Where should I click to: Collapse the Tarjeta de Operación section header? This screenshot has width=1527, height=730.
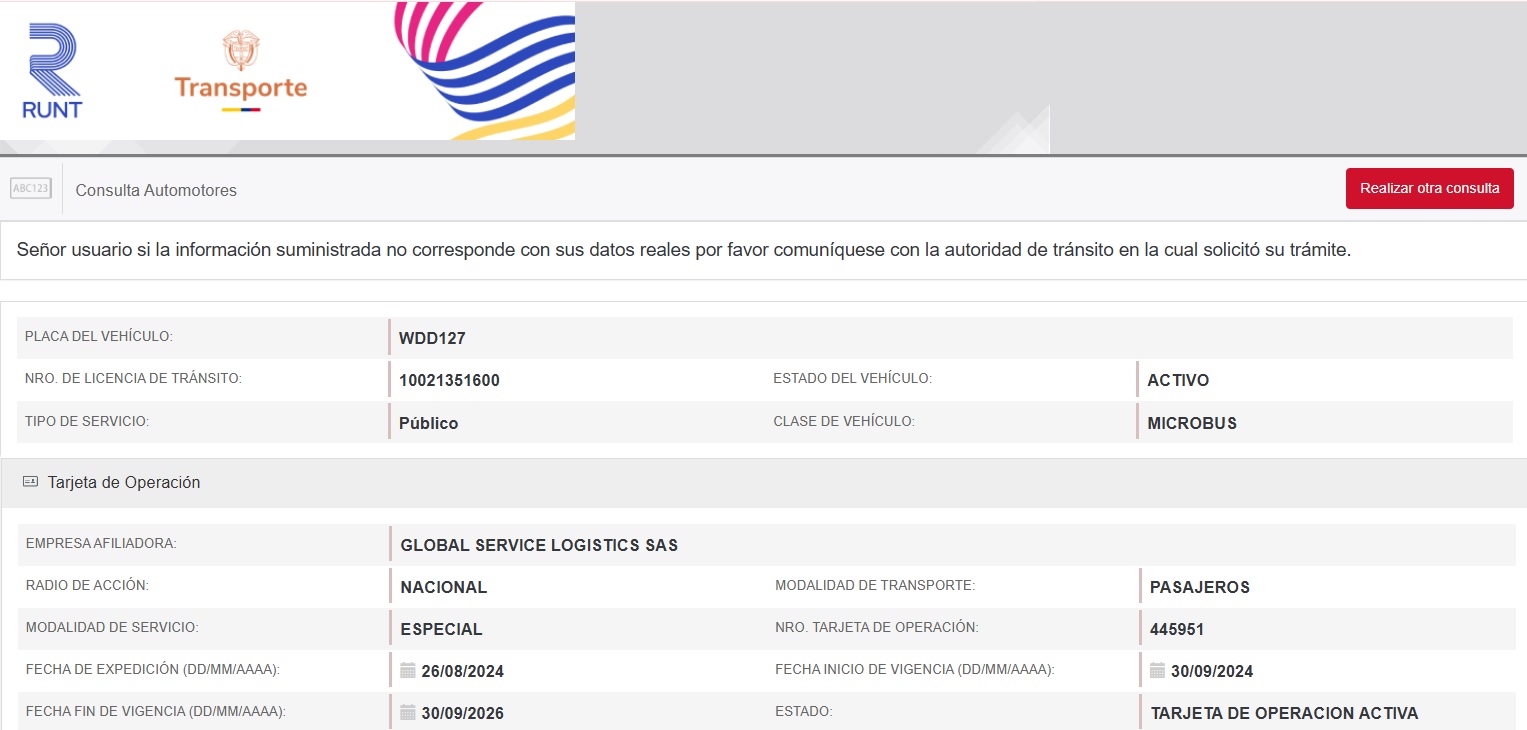point(124,482)
